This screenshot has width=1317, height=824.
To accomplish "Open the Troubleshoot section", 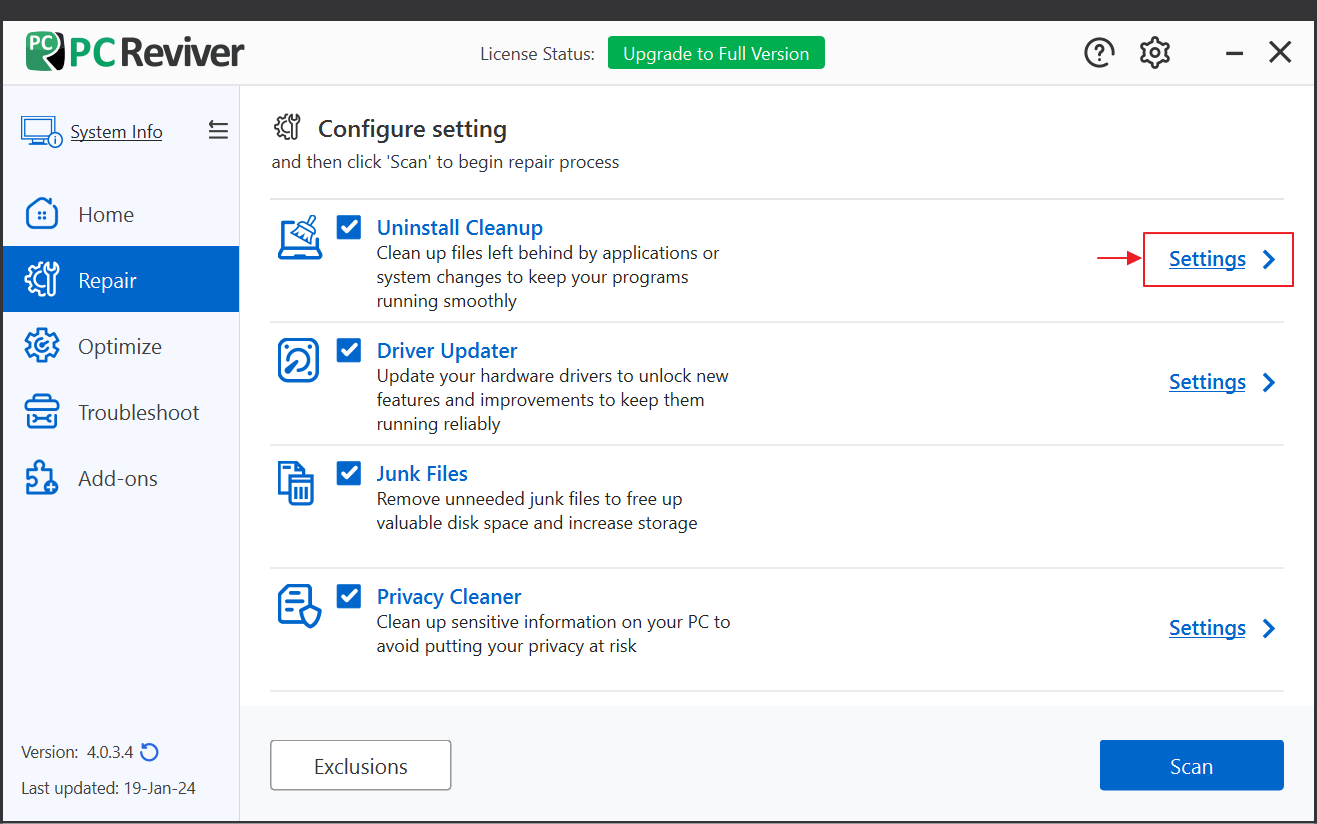I will (121, 412).
